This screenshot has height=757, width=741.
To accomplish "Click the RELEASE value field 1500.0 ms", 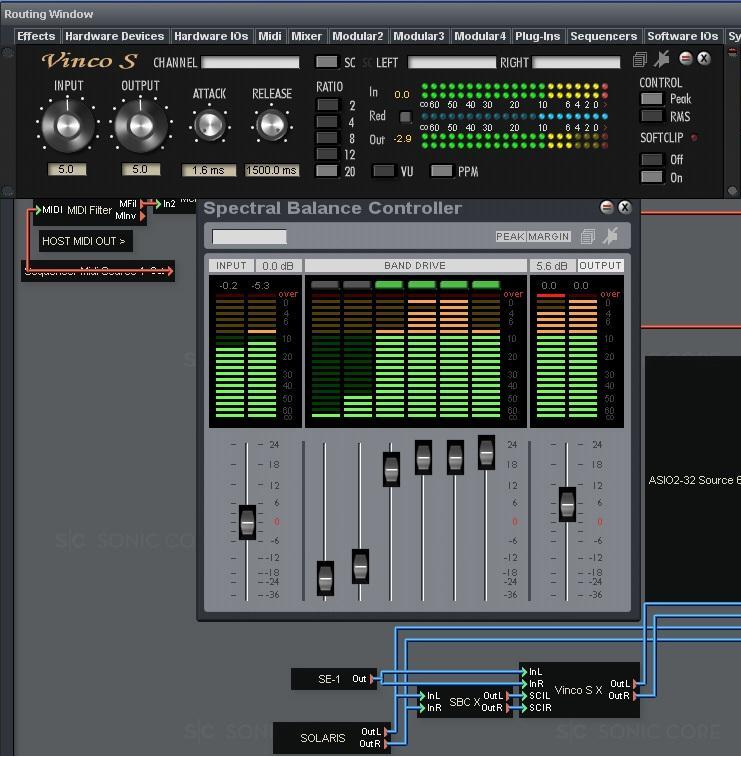I will [272, 170].
